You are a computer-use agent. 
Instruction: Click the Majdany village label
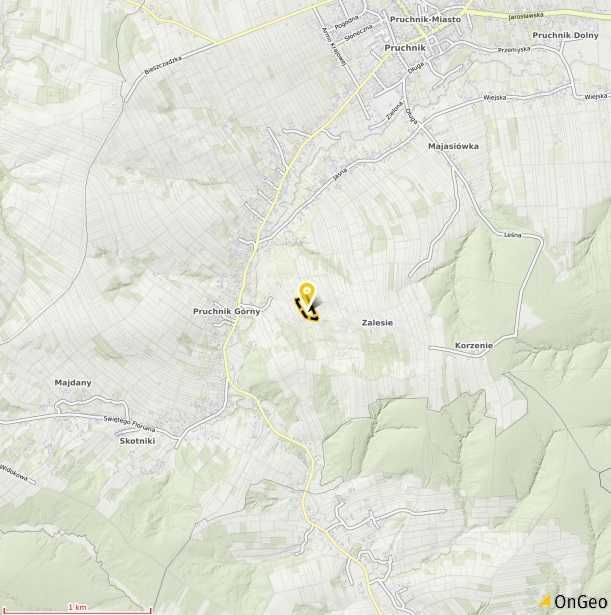[x=73, y=382]
